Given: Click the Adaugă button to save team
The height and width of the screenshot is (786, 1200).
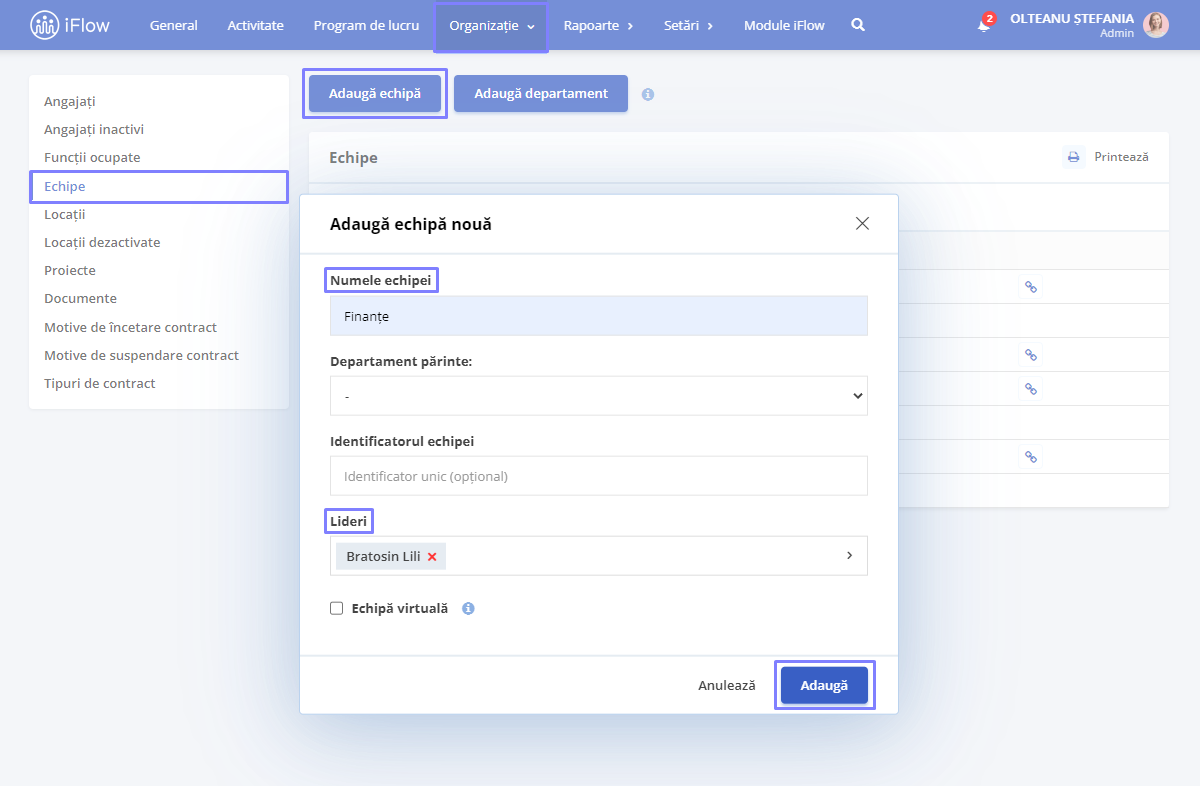Looking at the screenshot, I should [824, 685].
